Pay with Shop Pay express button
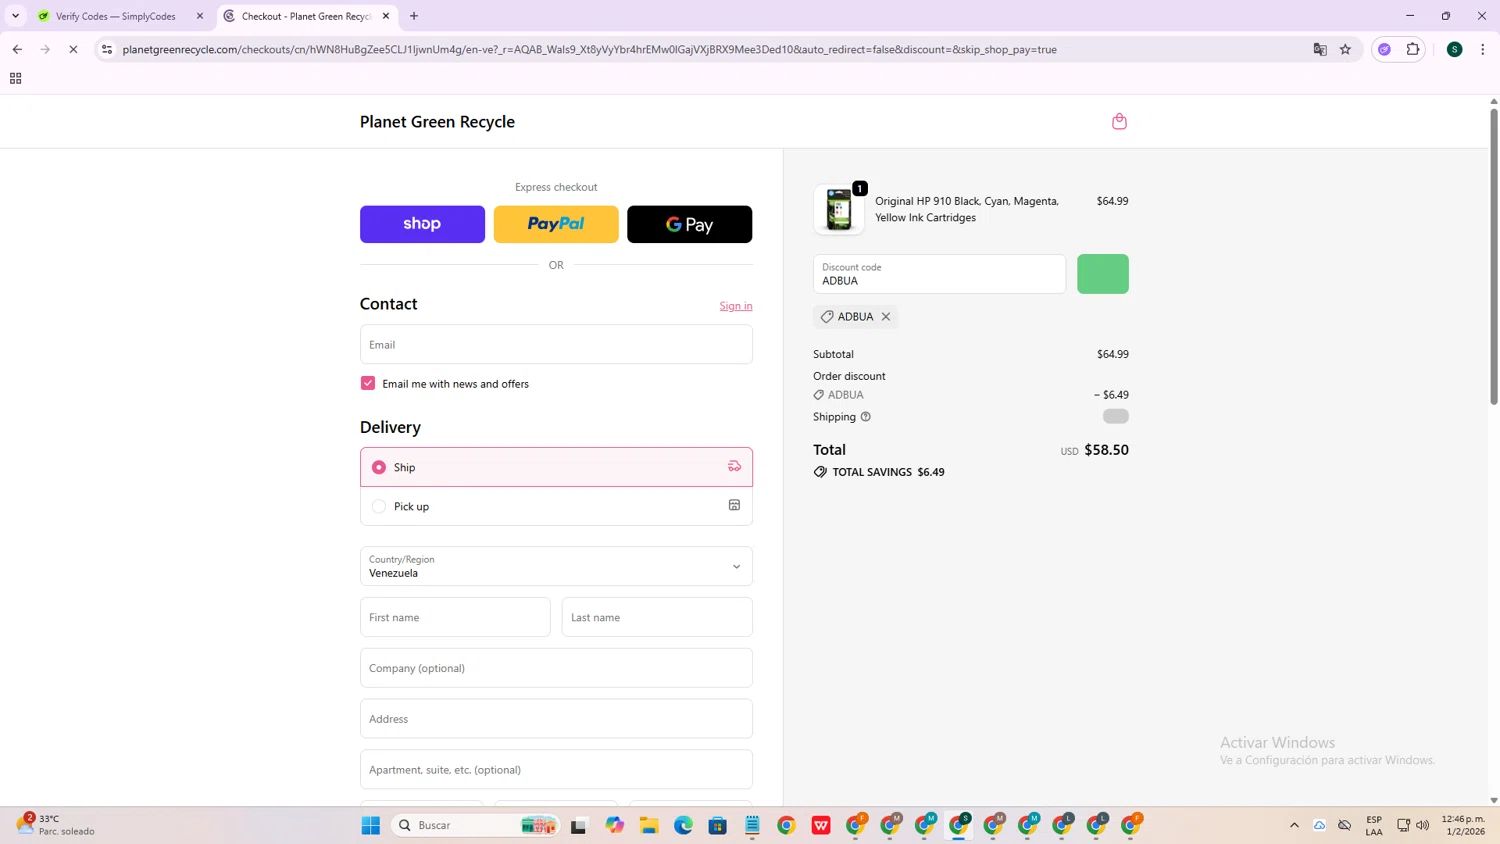The width and height of the screenshot is (1500, 844). [x=422, y=224]
